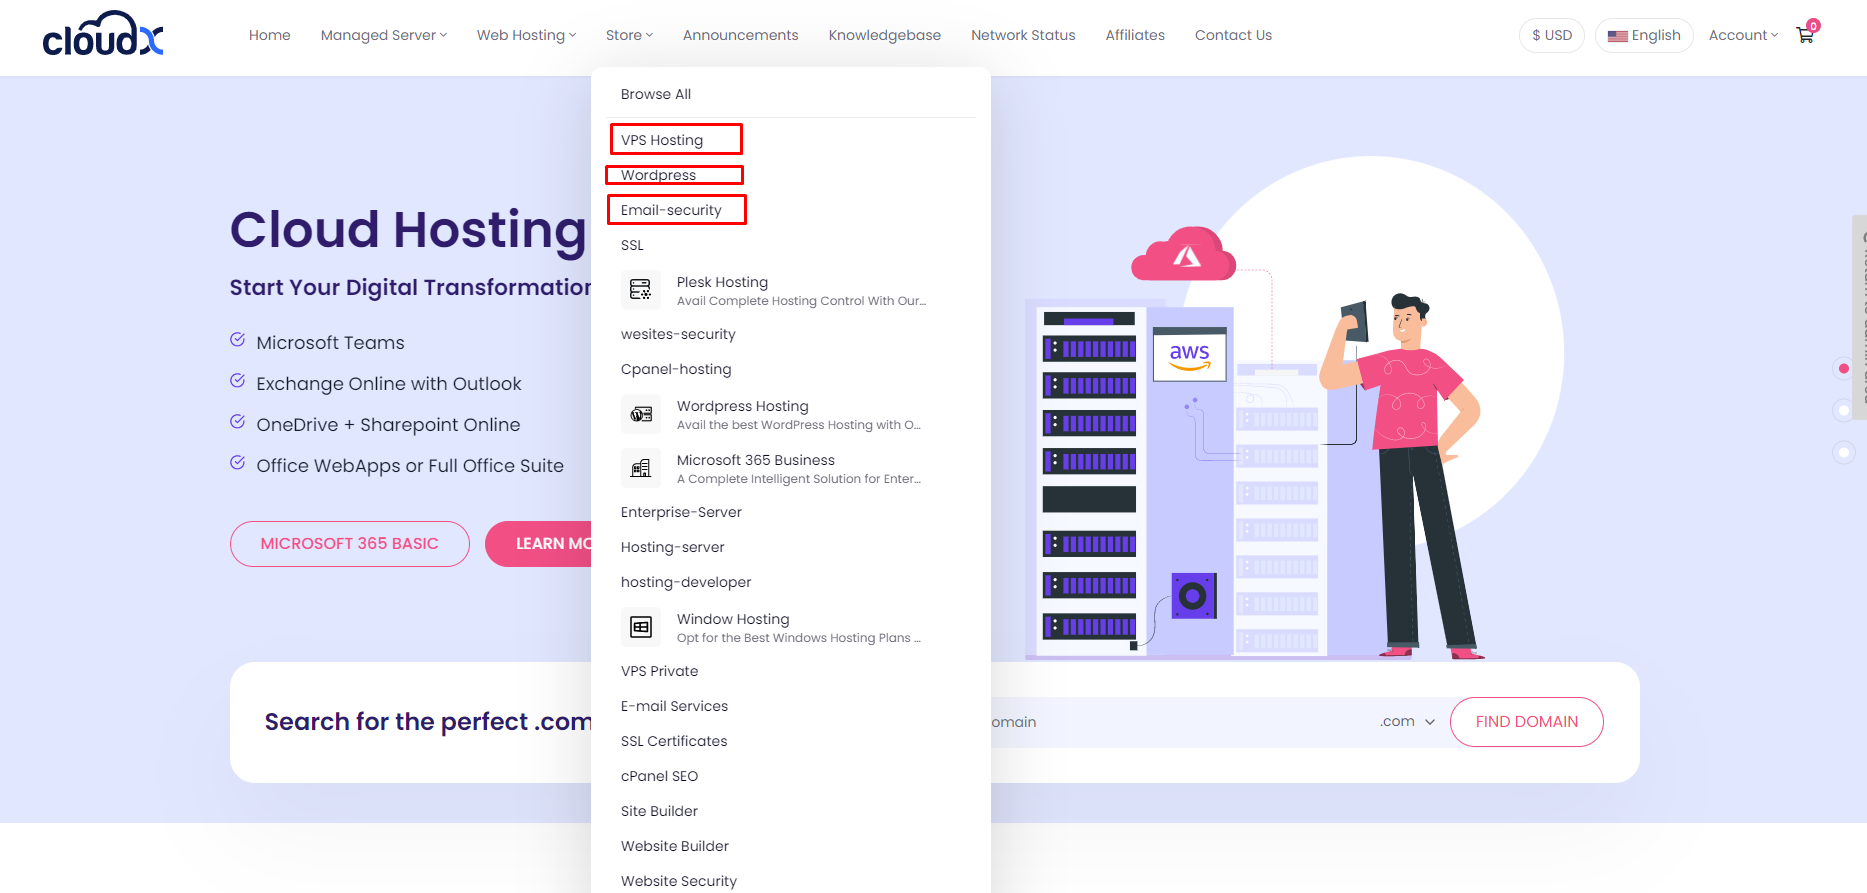
Task: Click the CloudX logo
Action: [103, 35]
